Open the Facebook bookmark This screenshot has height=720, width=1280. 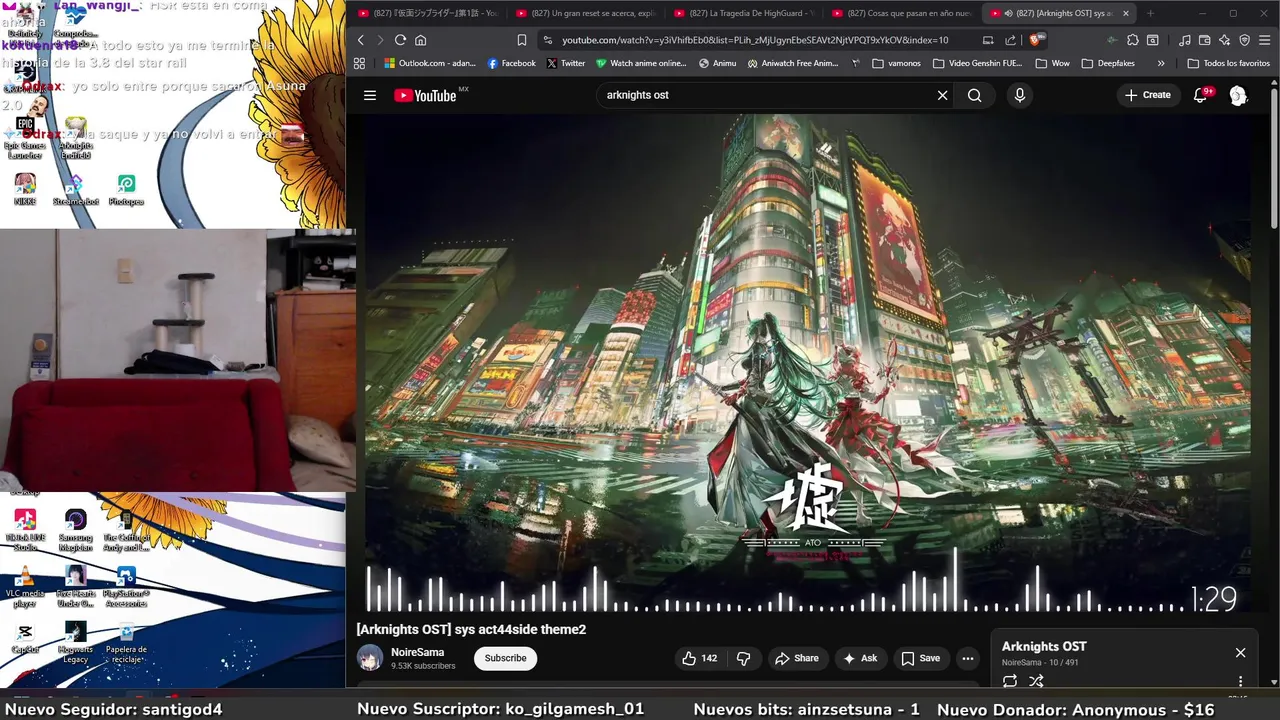(511, 63)
